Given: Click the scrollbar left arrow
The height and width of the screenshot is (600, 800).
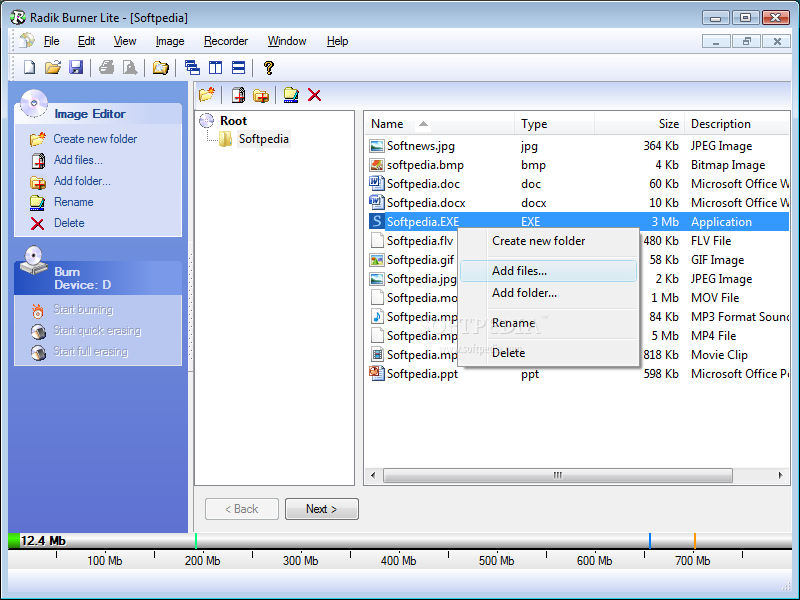Looking at the screenshot, I should (x=373, y=476).
